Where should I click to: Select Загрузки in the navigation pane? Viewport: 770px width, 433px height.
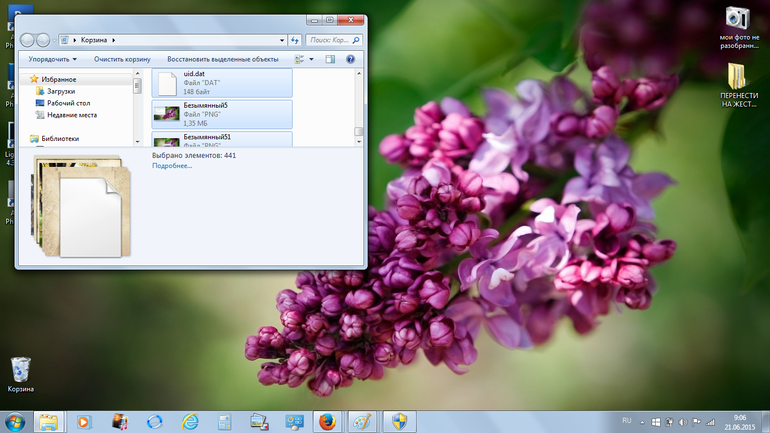click(61, 91)
